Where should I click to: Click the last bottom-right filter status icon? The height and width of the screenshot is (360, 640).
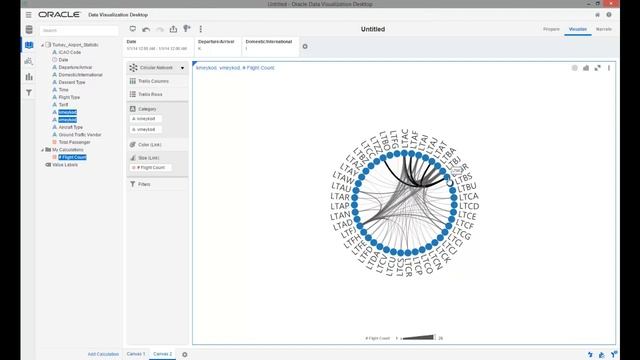[613, 354]
